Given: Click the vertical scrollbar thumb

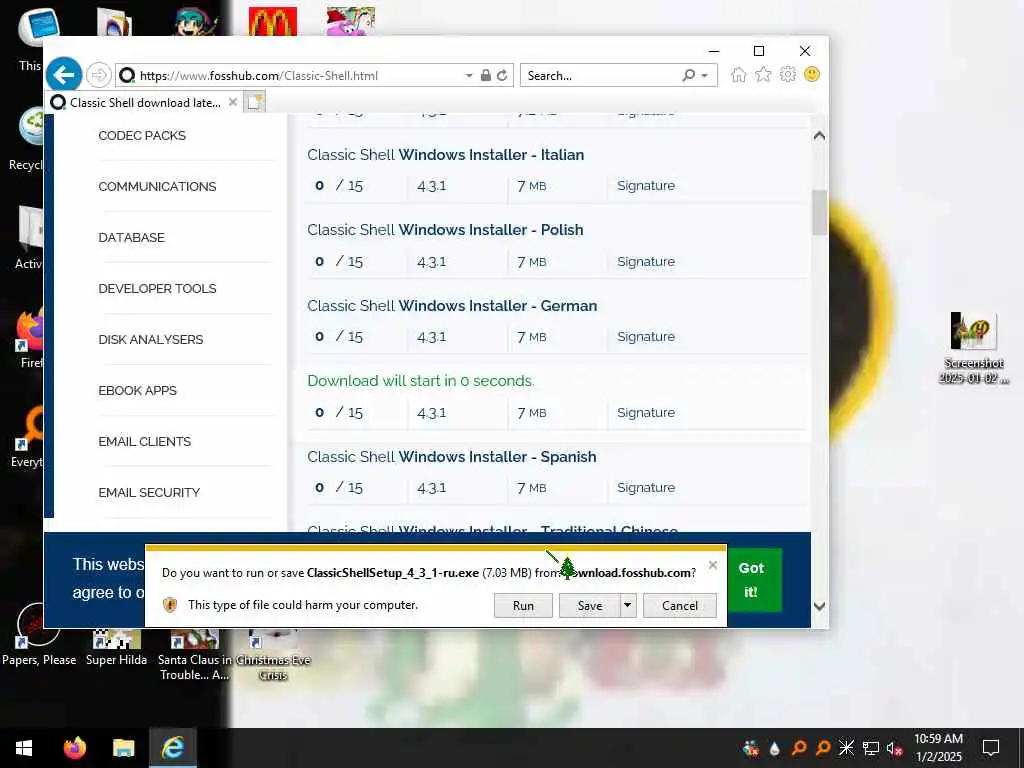Looking at the screenshot, I should click(819, 212).
